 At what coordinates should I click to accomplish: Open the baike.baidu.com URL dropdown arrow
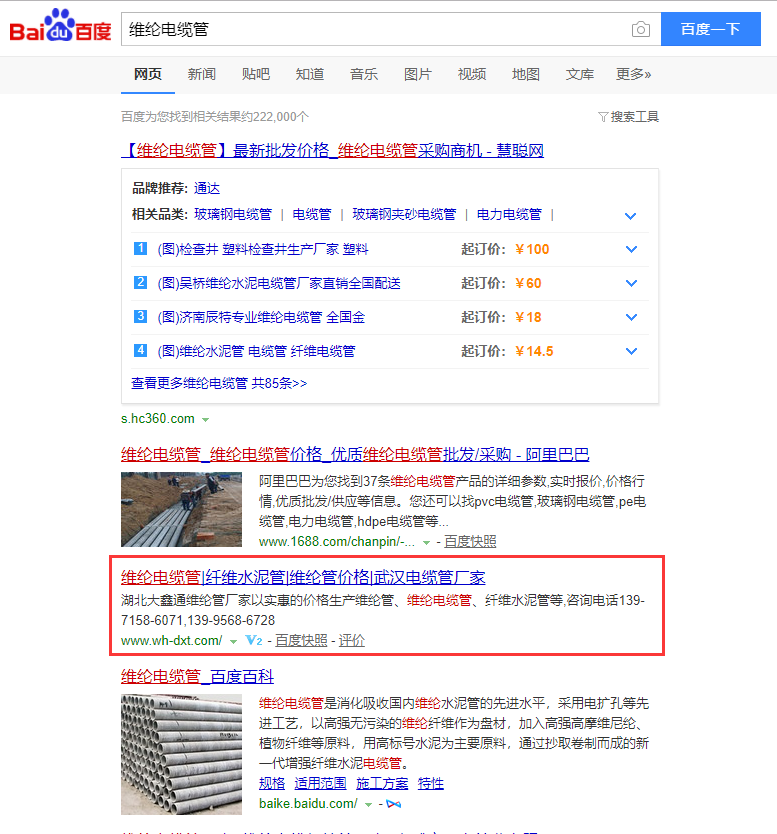[368, 805]
